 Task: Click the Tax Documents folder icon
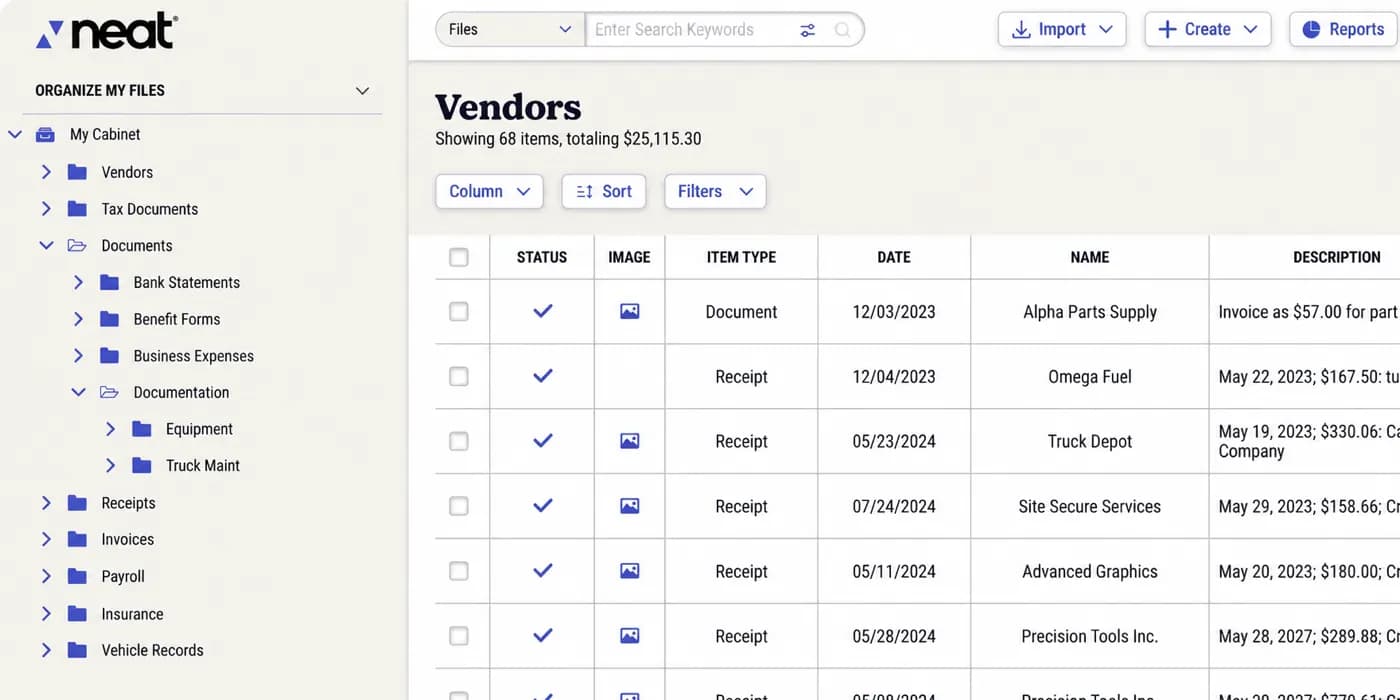[x=77, y=209]
